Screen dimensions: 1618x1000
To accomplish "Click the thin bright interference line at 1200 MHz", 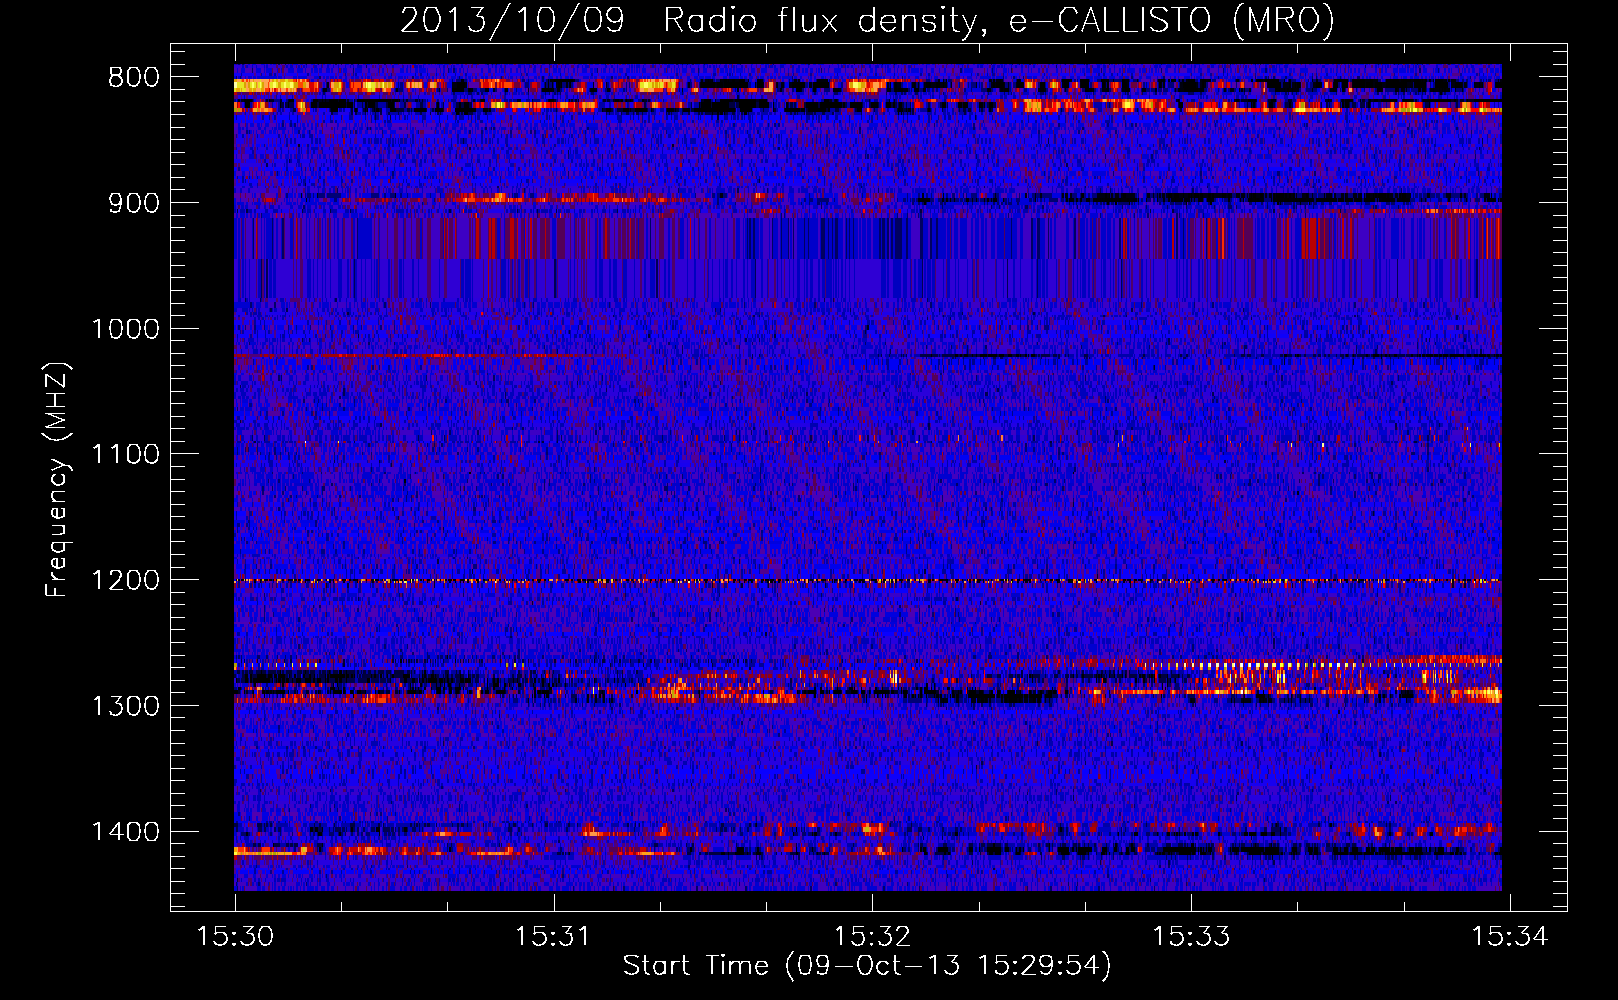I will pyautogui.click(x=867, y=581).
